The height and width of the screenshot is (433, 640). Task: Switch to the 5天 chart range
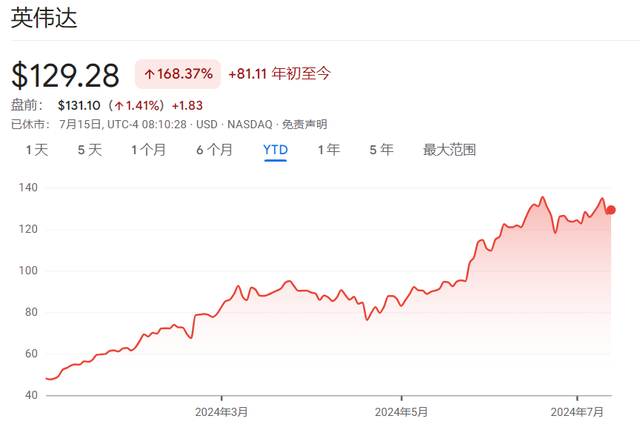[x=90, y=150]
